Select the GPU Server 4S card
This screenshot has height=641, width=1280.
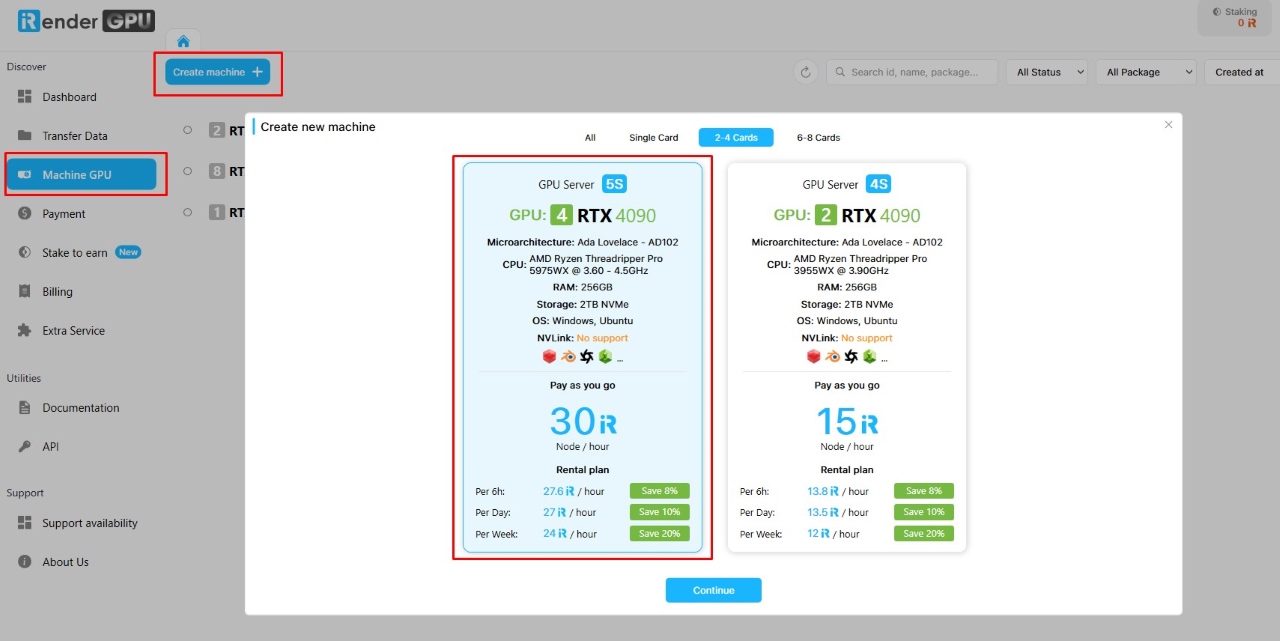click(x=846, y=357)
